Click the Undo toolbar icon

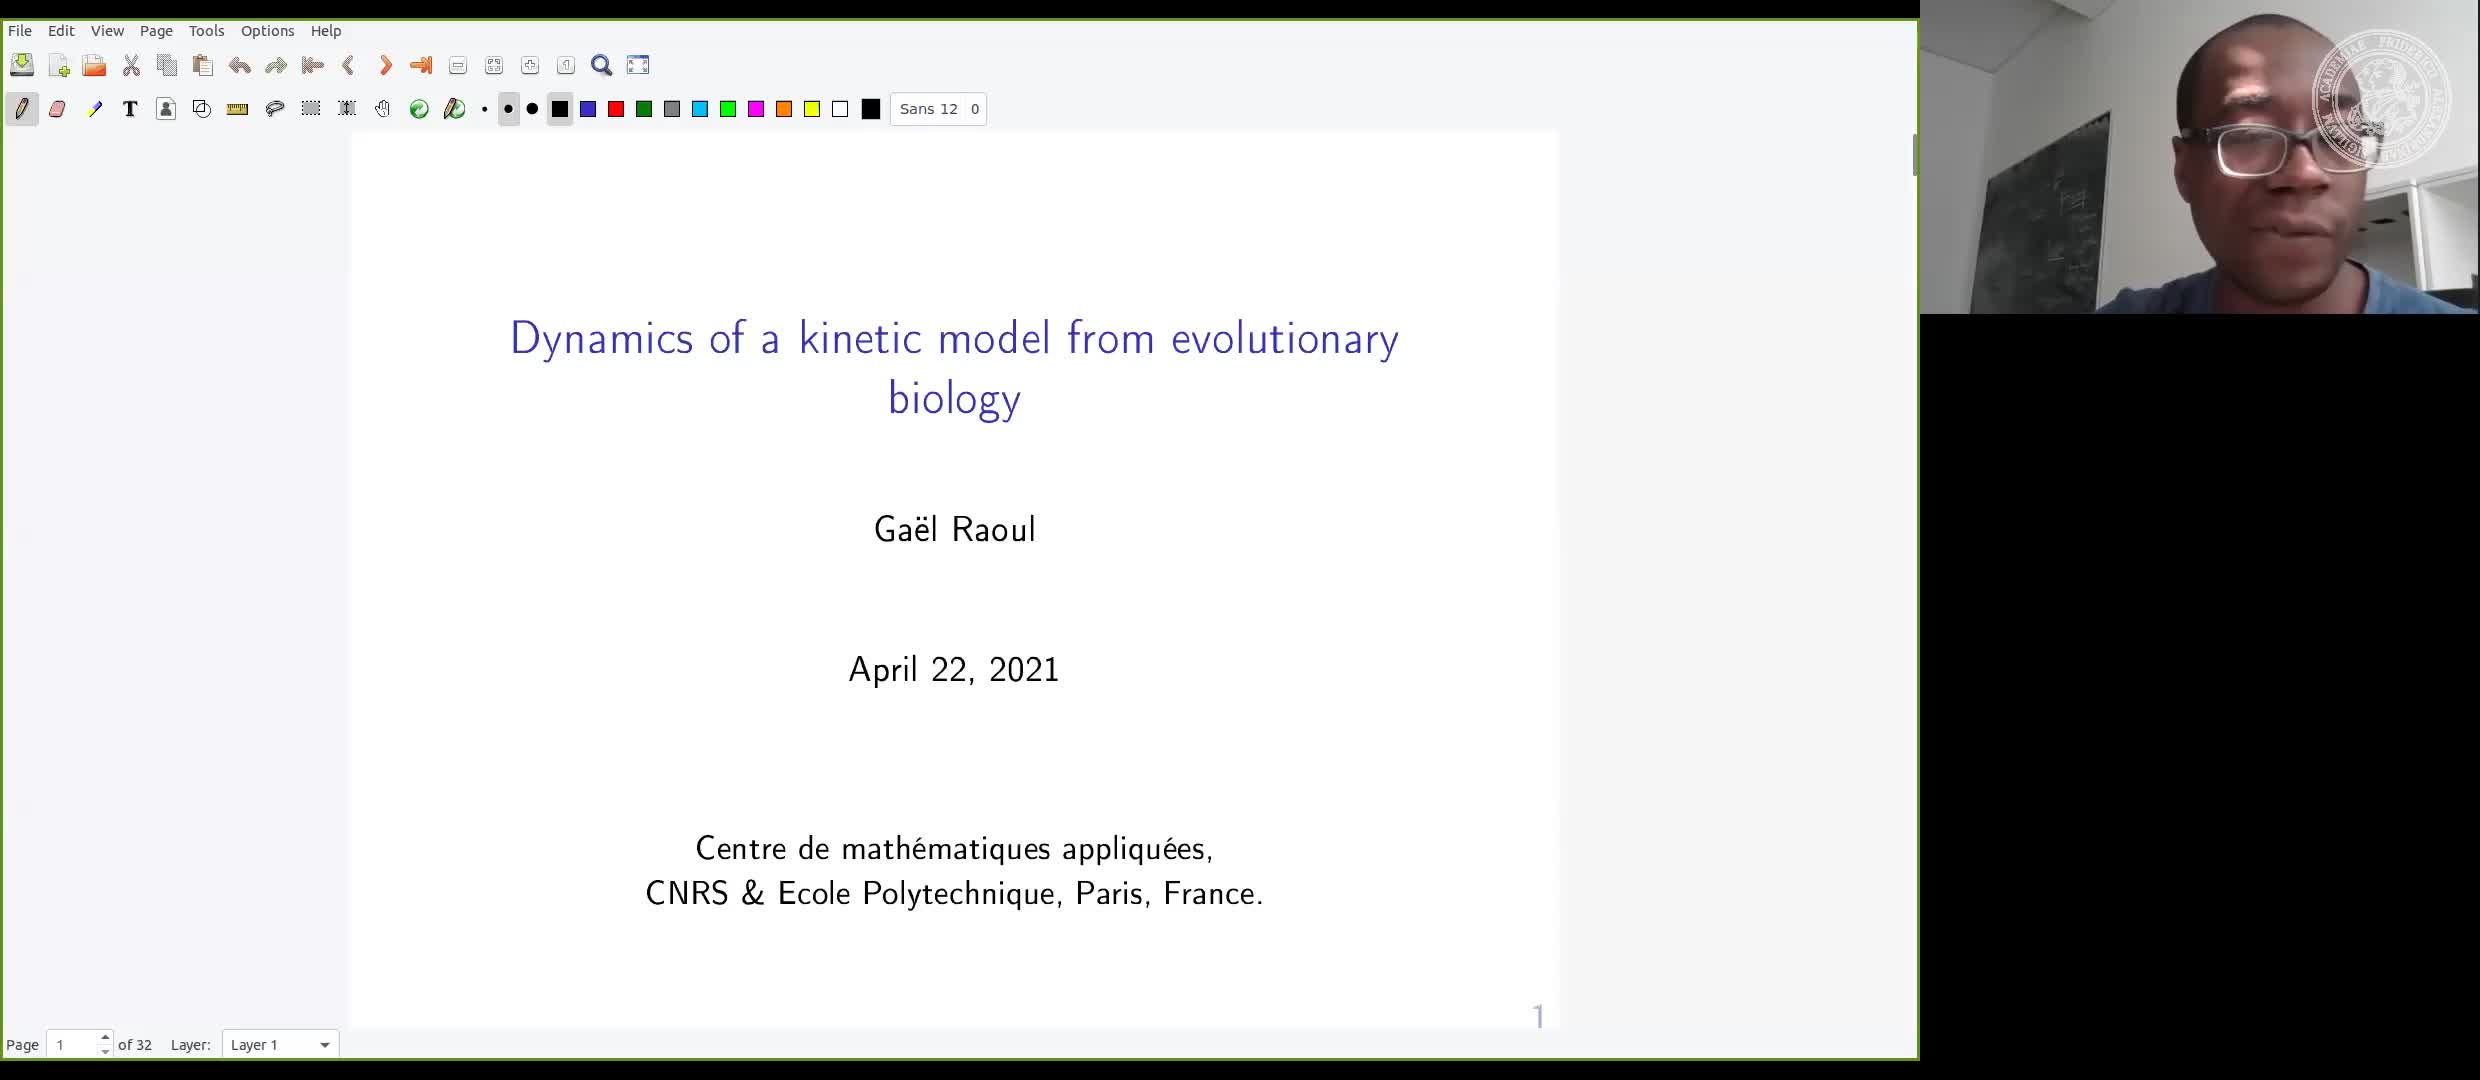click(239, 65)
